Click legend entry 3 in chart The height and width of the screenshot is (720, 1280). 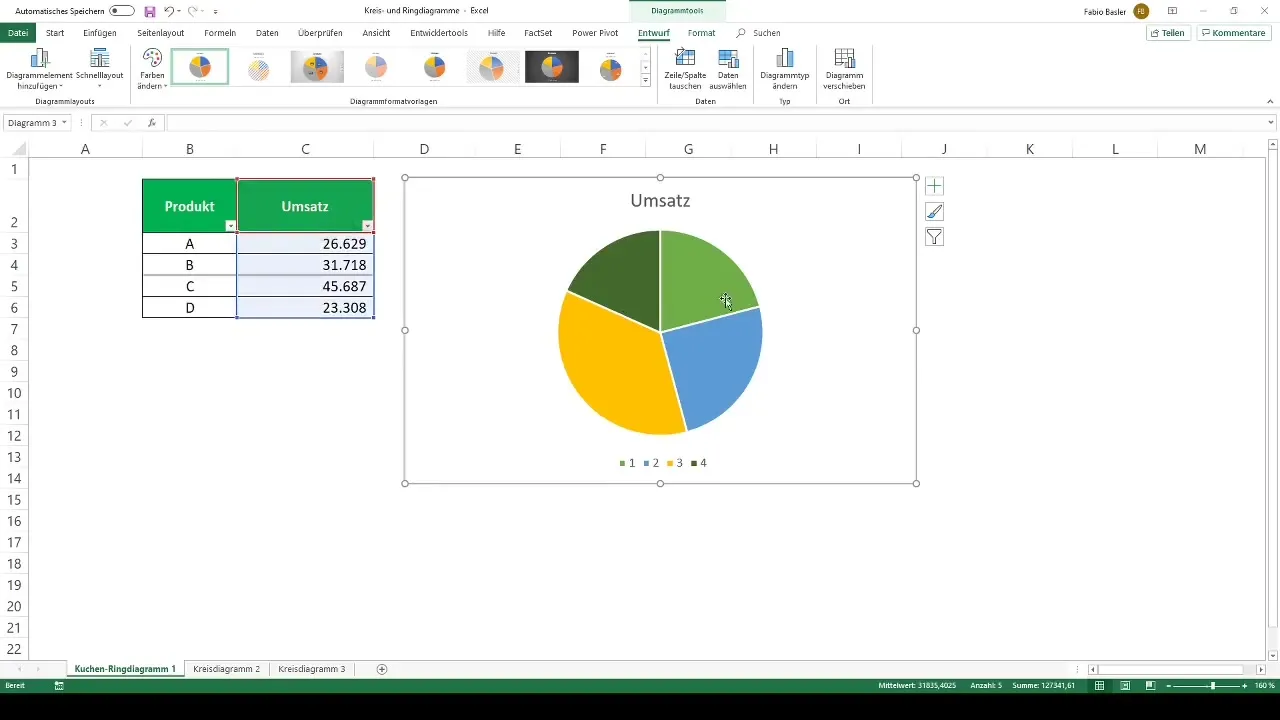674,463
